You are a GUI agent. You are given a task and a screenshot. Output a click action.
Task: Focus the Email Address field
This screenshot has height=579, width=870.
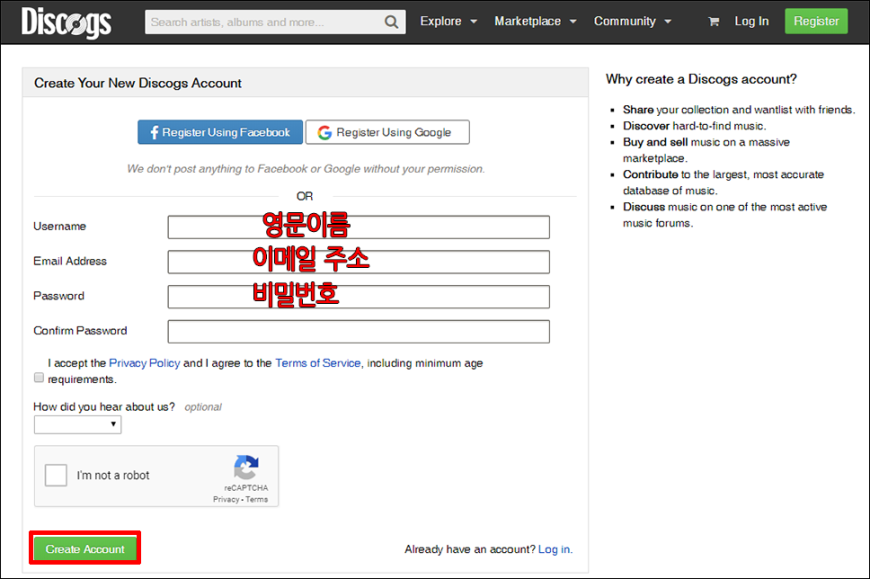point(358,262)
